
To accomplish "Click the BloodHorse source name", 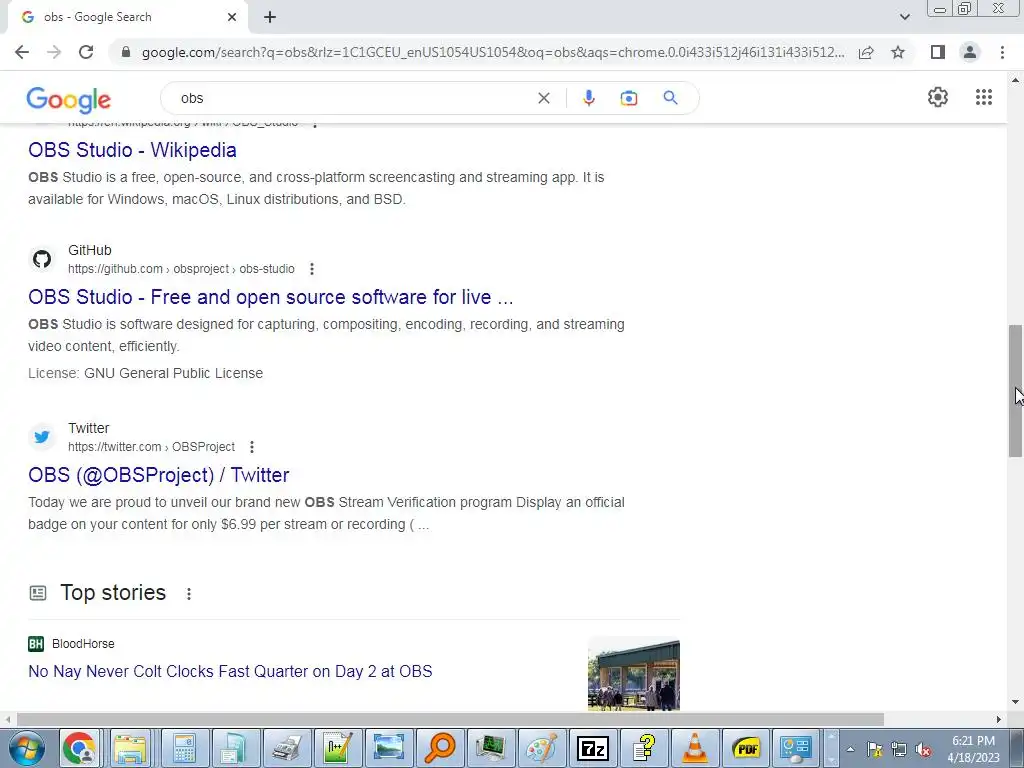I will 83,644.
